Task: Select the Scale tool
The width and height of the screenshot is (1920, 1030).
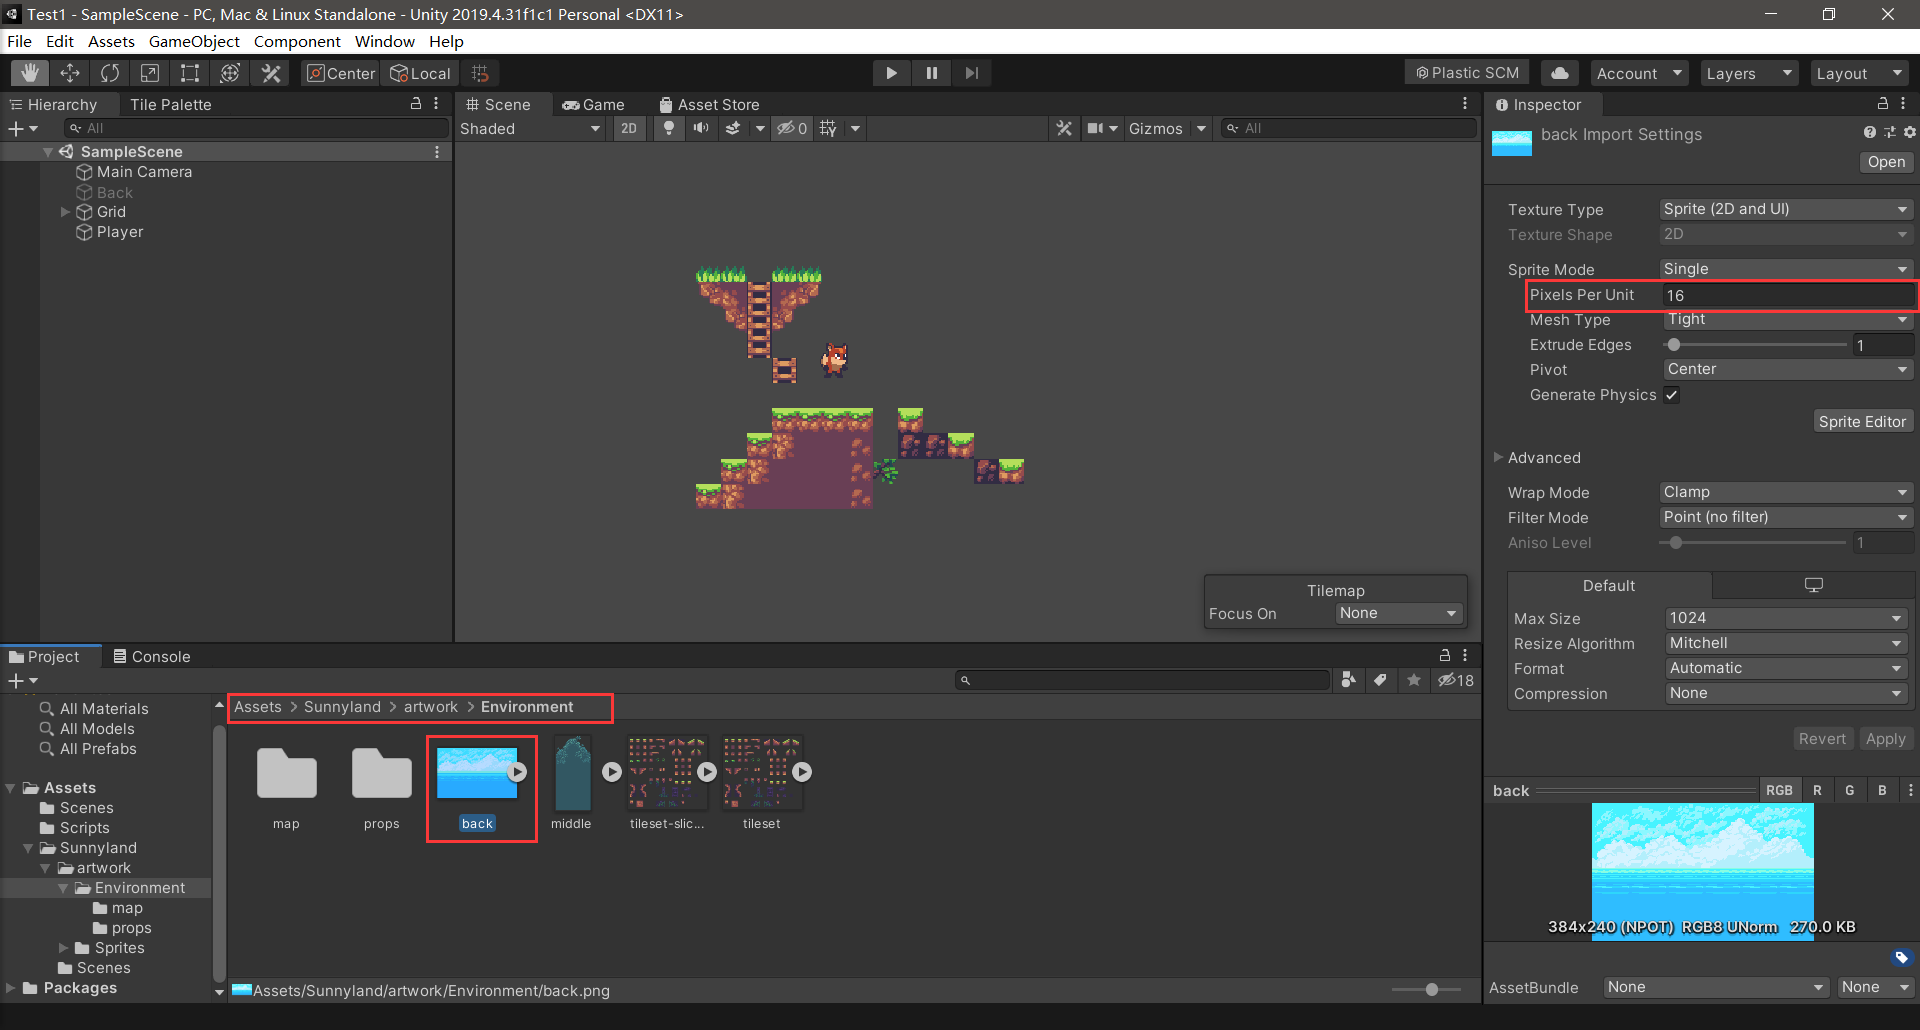Action: (x=150, y=73)
